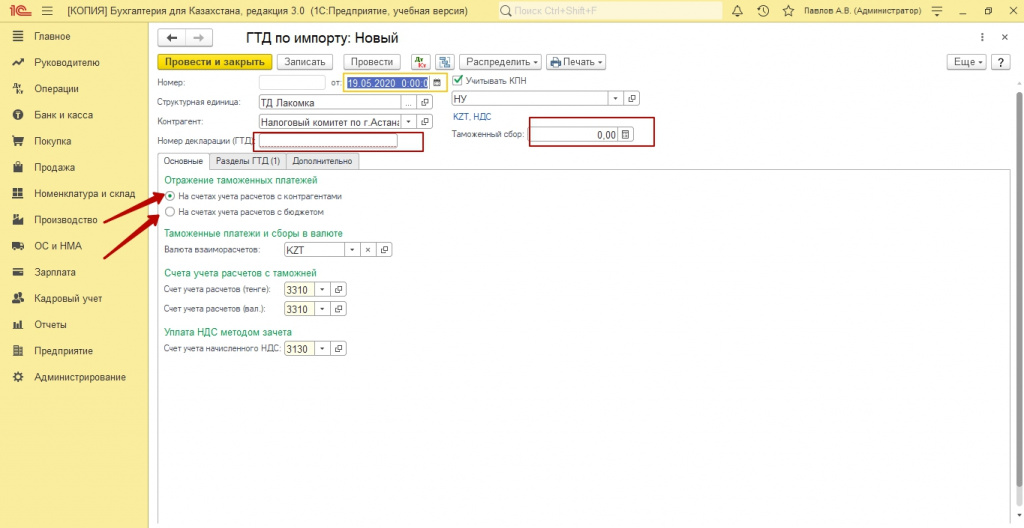Navigate forward with the right arrow button

pyautogui.click(x=199, y=38)
